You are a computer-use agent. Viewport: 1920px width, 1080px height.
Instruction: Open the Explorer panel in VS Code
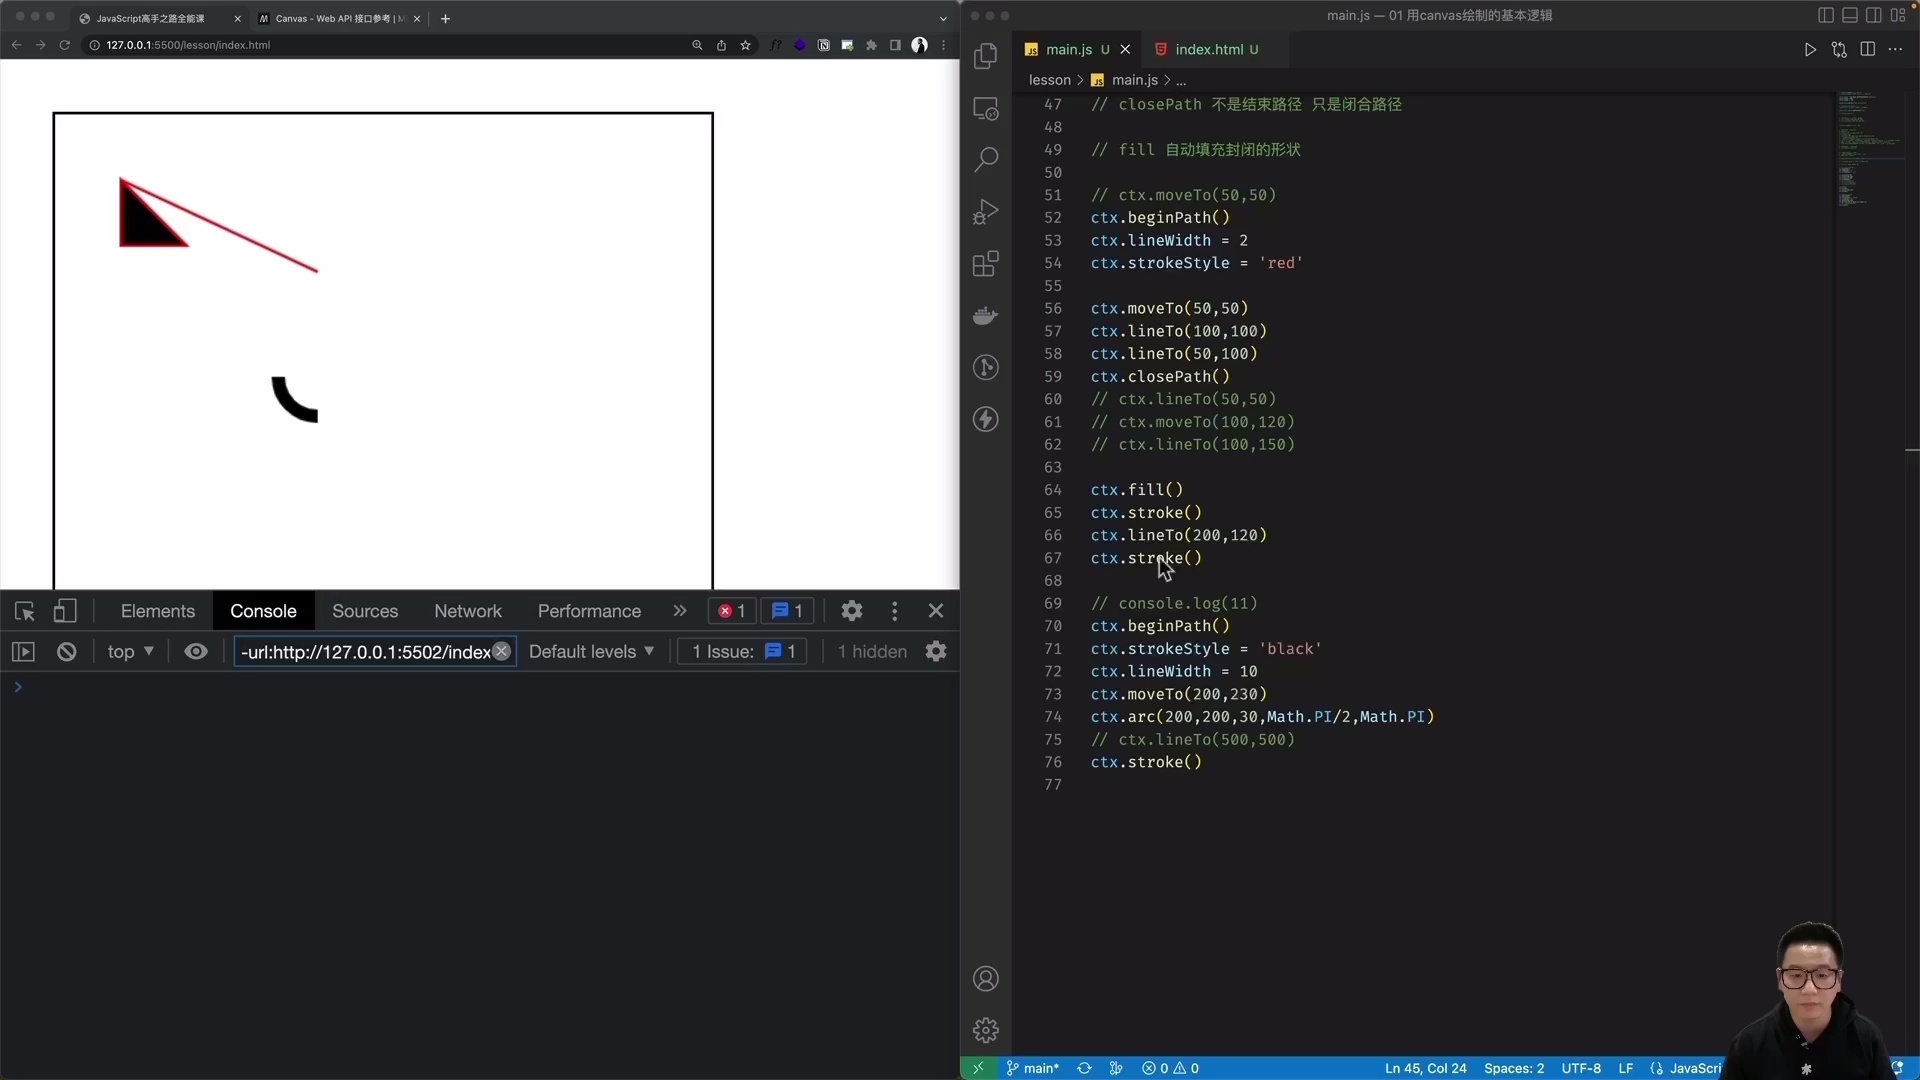click(986, 56)
